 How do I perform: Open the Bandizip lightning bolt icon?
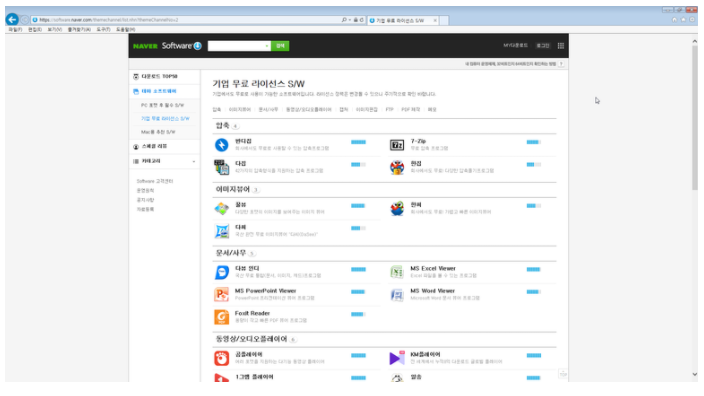pyautogui.click(x=221, y=145)
